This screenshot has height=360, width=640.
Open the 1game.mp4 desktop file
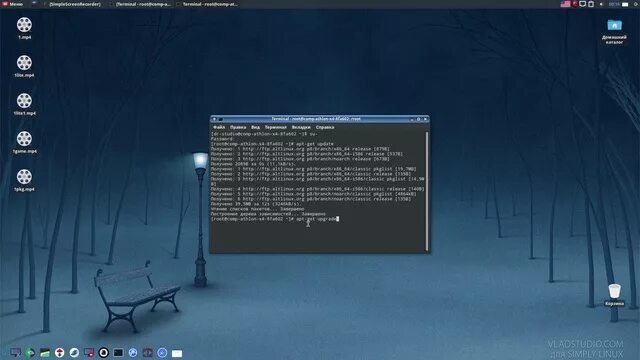click(x=24, y=142)
